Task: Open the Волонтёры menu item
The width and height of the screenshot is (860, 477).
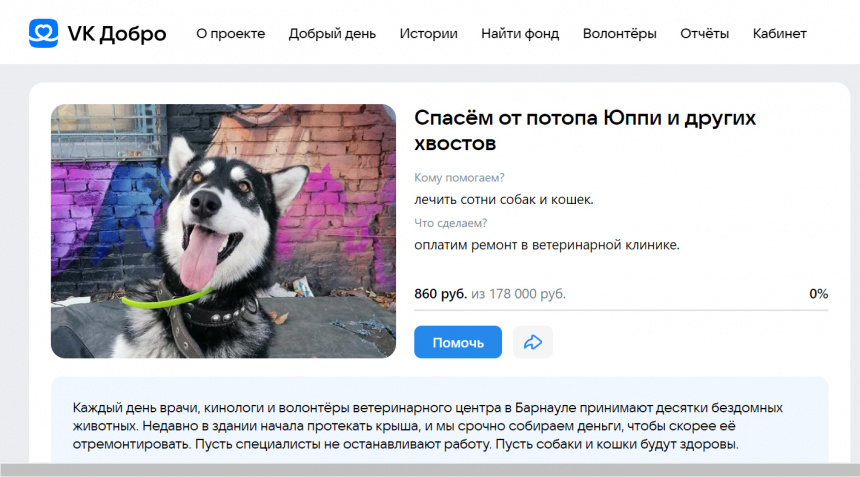Action: (619, 33)
